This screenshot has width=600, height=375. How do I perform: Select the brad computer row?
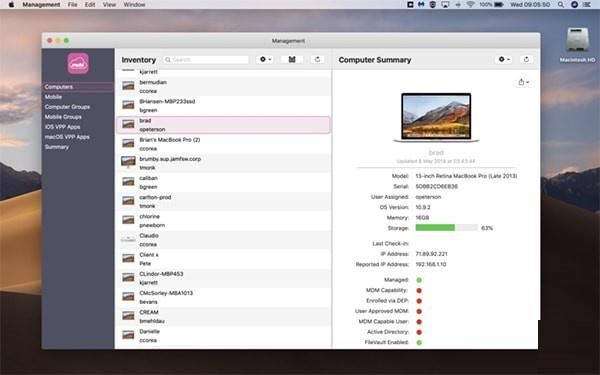coord(223,125)
